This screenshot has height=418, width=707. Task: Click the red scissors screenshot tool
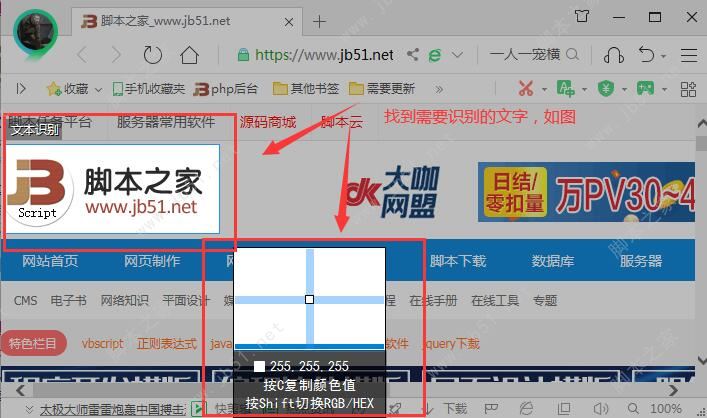click(526, 88)
